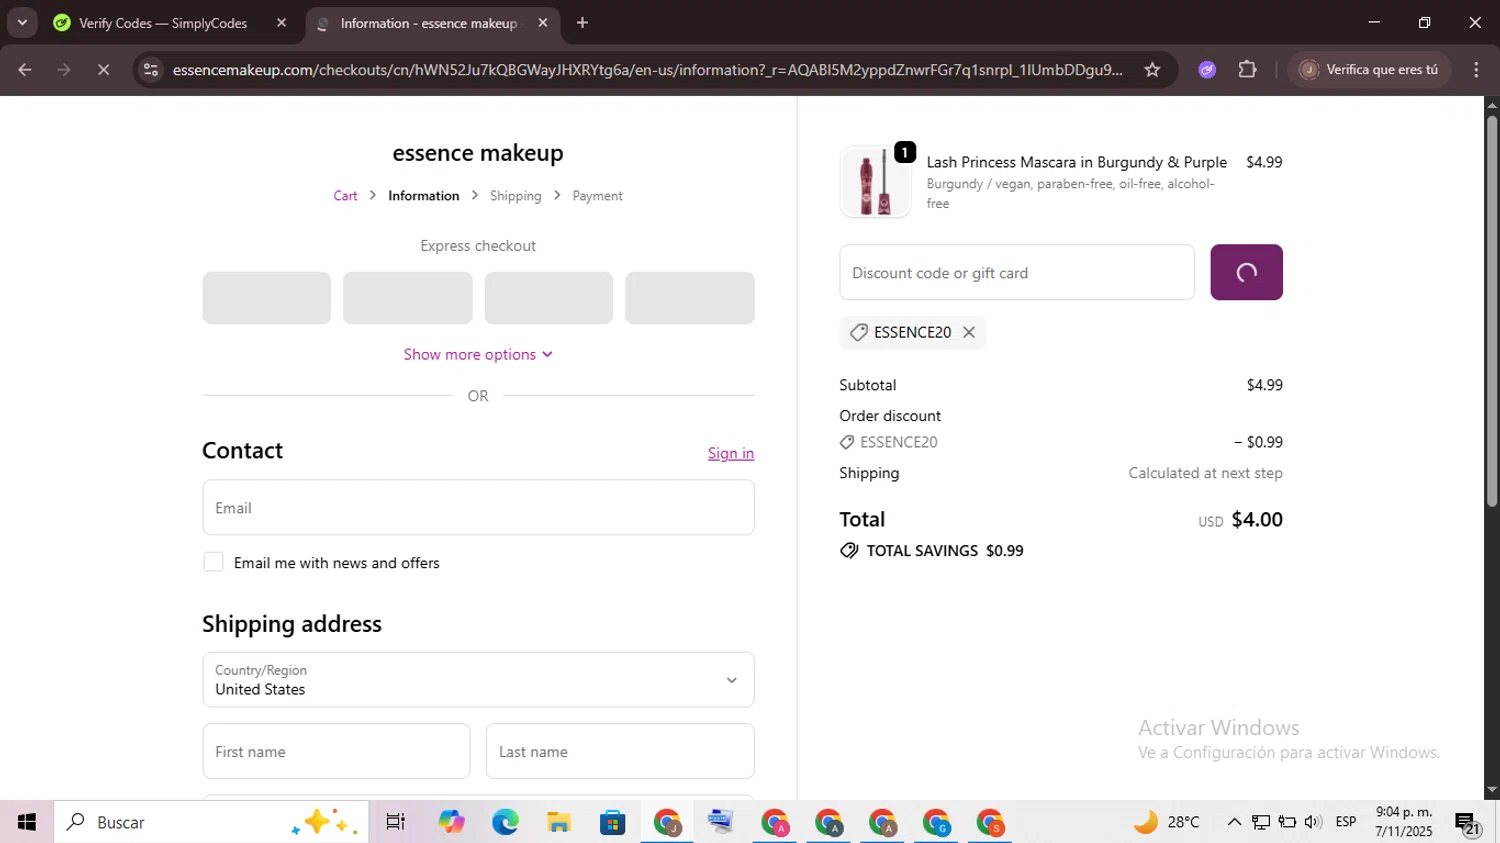Open Chrome profile S taskbar icon
Image resolution: width=1500 pixels, height=843 pixels.
point(990,822)
